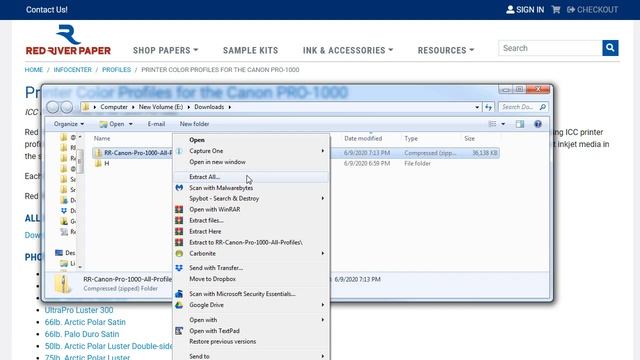Open the Profiles breadcrumb link
This screenshot has width=640, height=360.
click(x=116, y=70)
